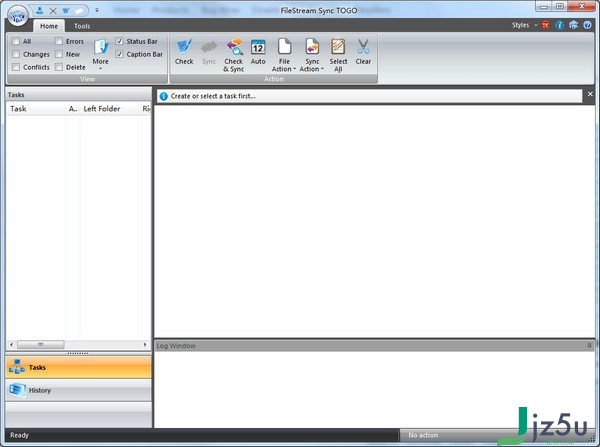This screenshot has height=447, width=600.
Task: Open the quick access toolbar customize arrow
Action: coord(97,10)
